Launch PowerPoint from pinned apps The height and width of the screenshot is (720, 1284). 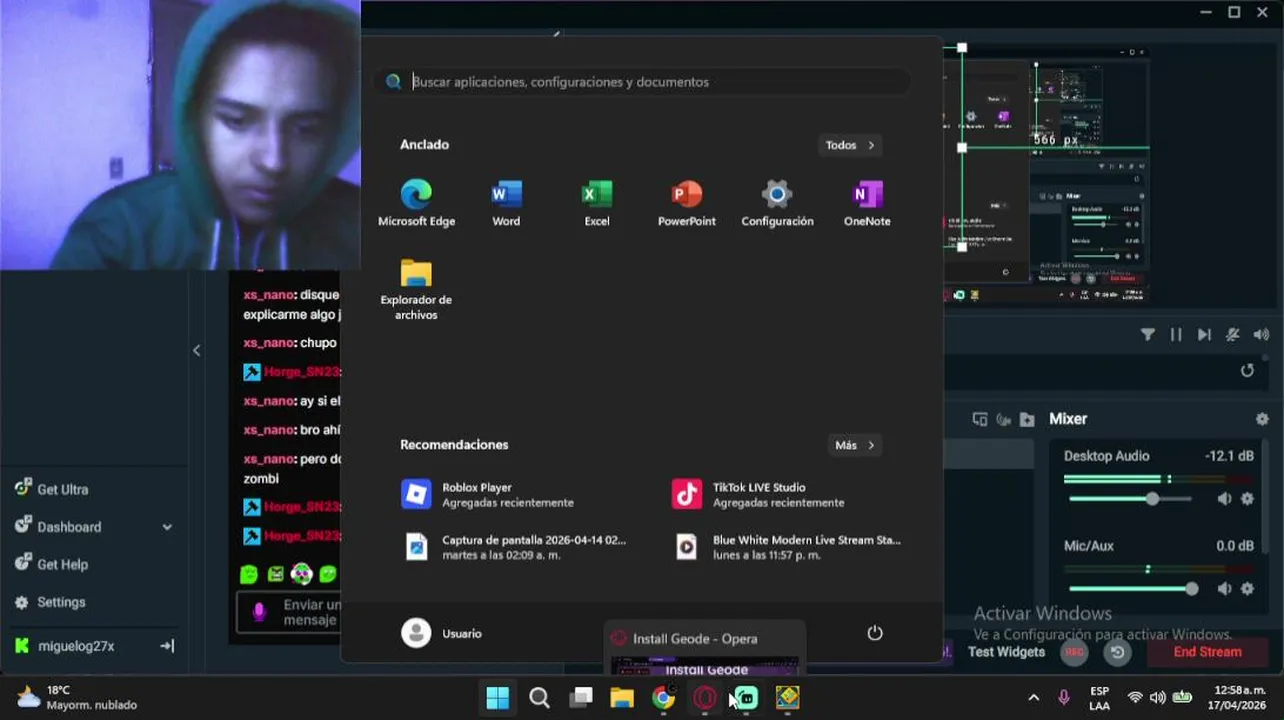[687, 203]
